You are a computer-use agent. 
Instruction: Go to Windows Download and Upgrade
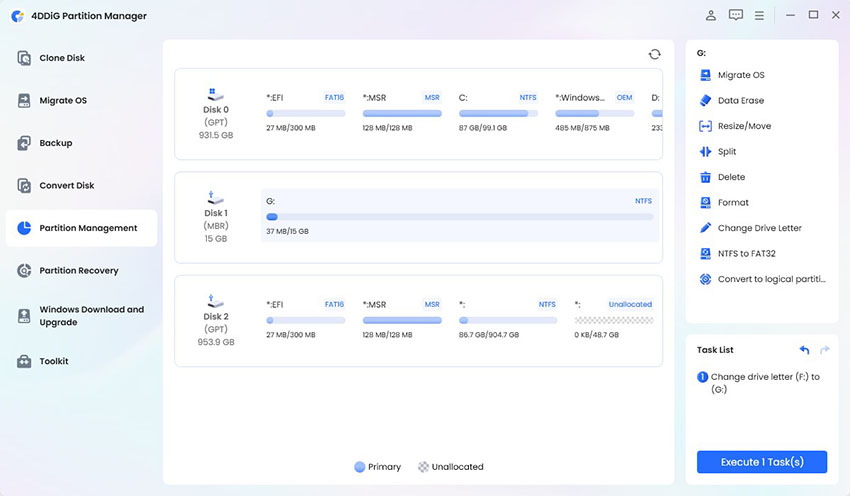(x=91, y=316)
